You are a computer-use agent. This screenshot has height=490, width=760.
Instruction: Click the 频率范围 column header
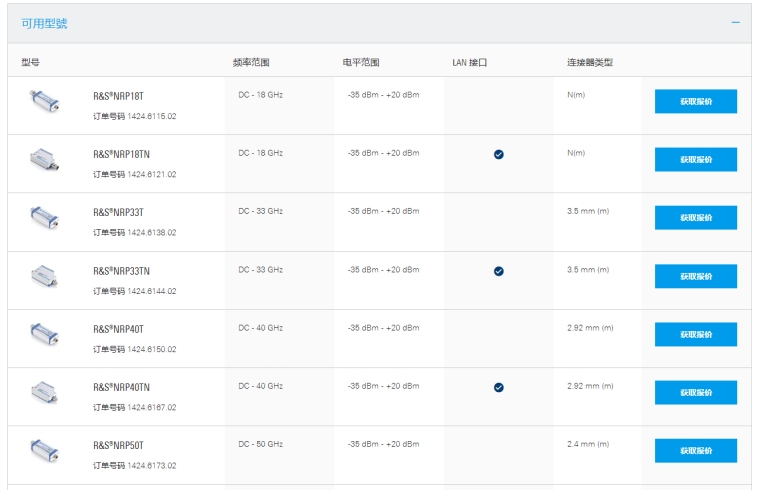(x=251, y=62)
